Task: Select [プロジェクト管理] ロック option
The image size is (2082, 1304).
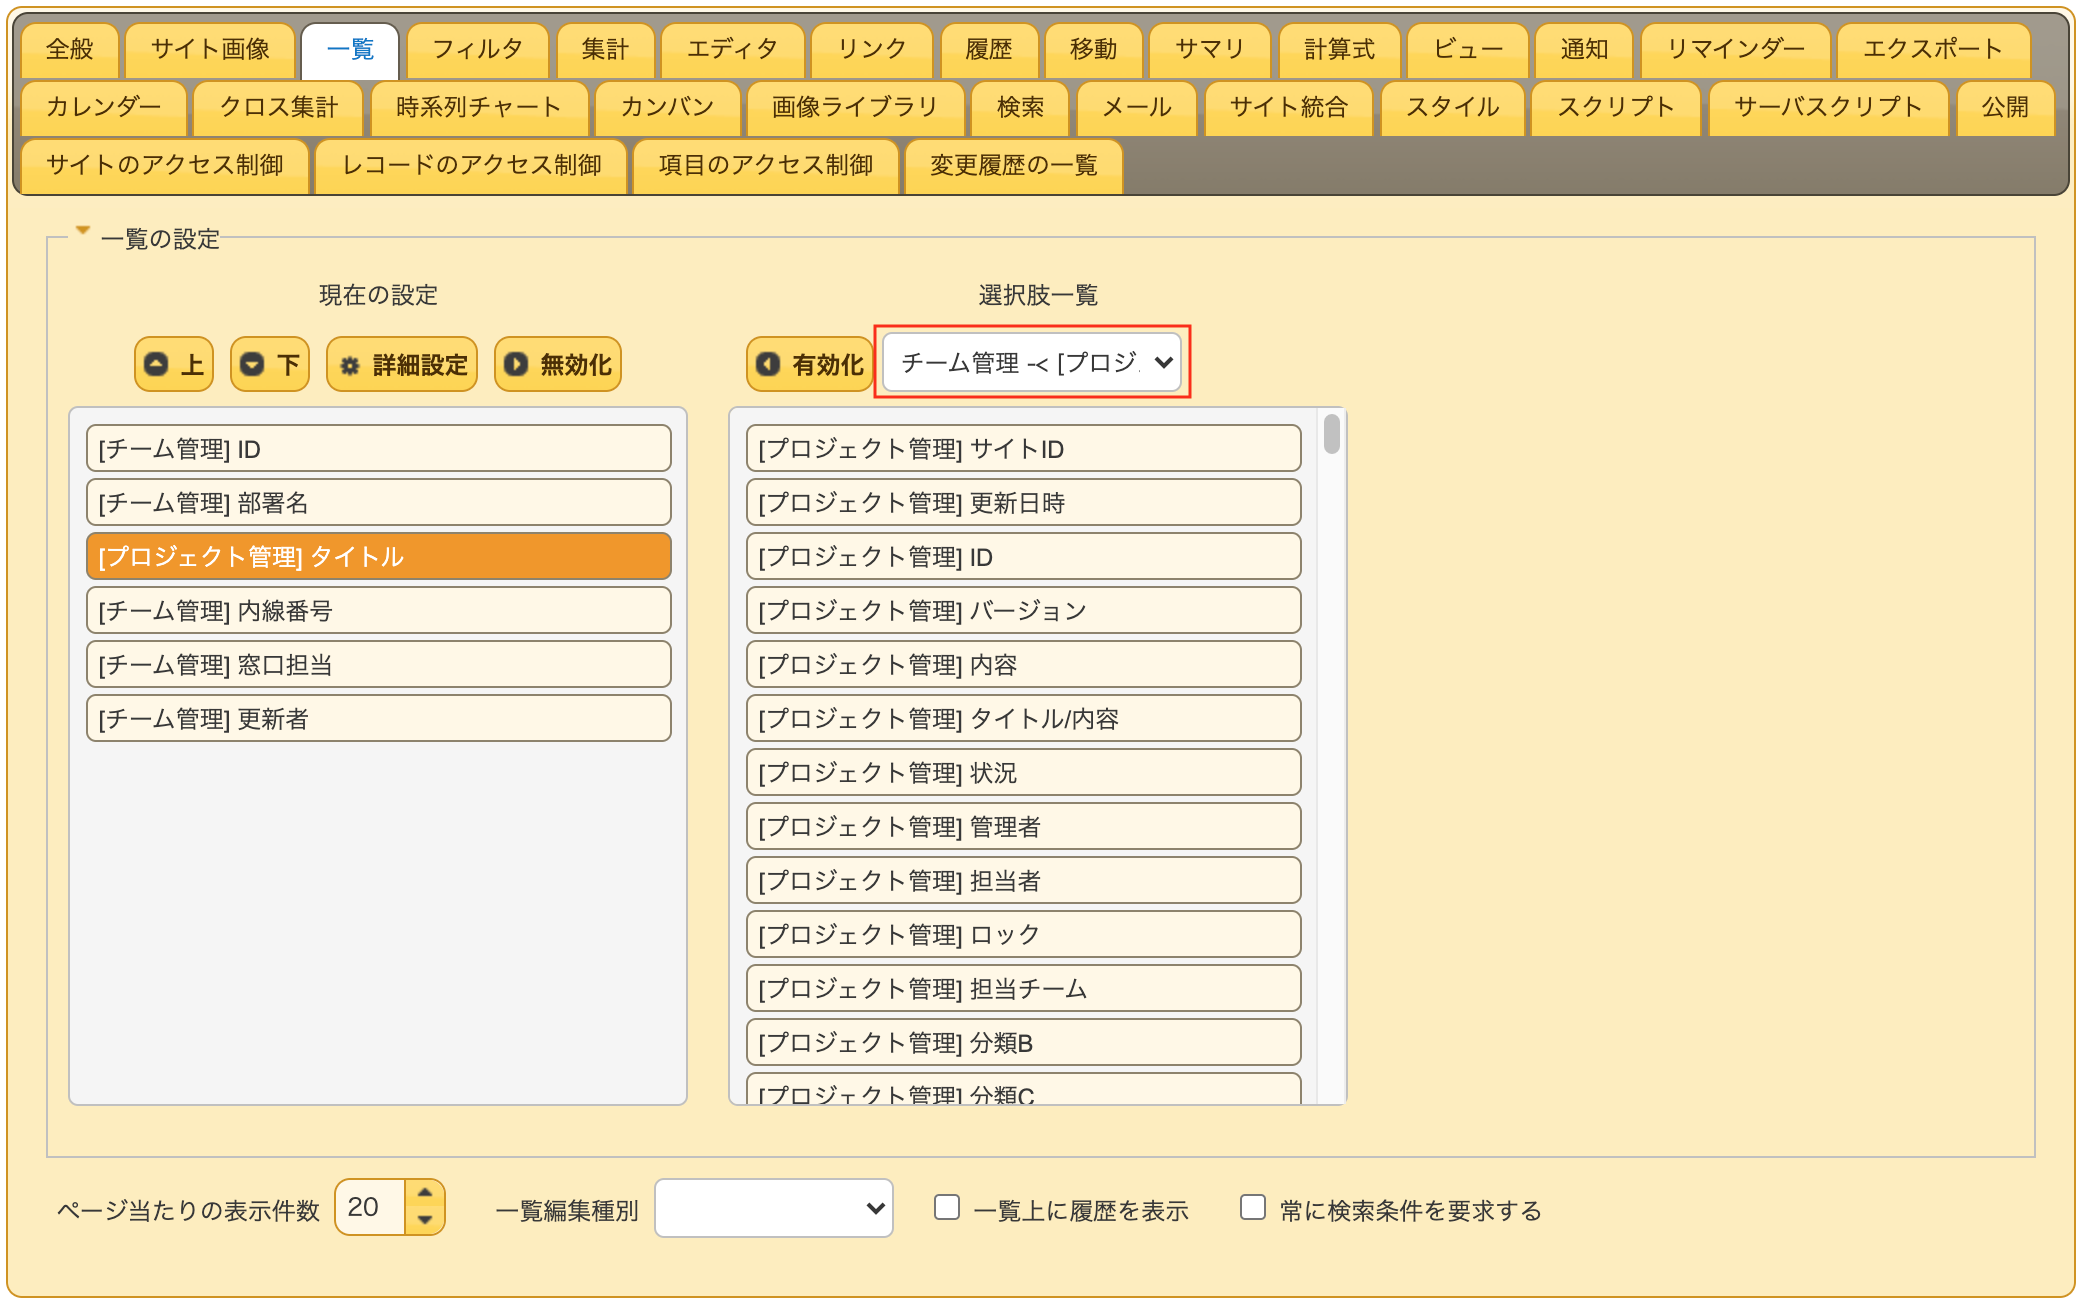Action: click(x=1024, y=934)
